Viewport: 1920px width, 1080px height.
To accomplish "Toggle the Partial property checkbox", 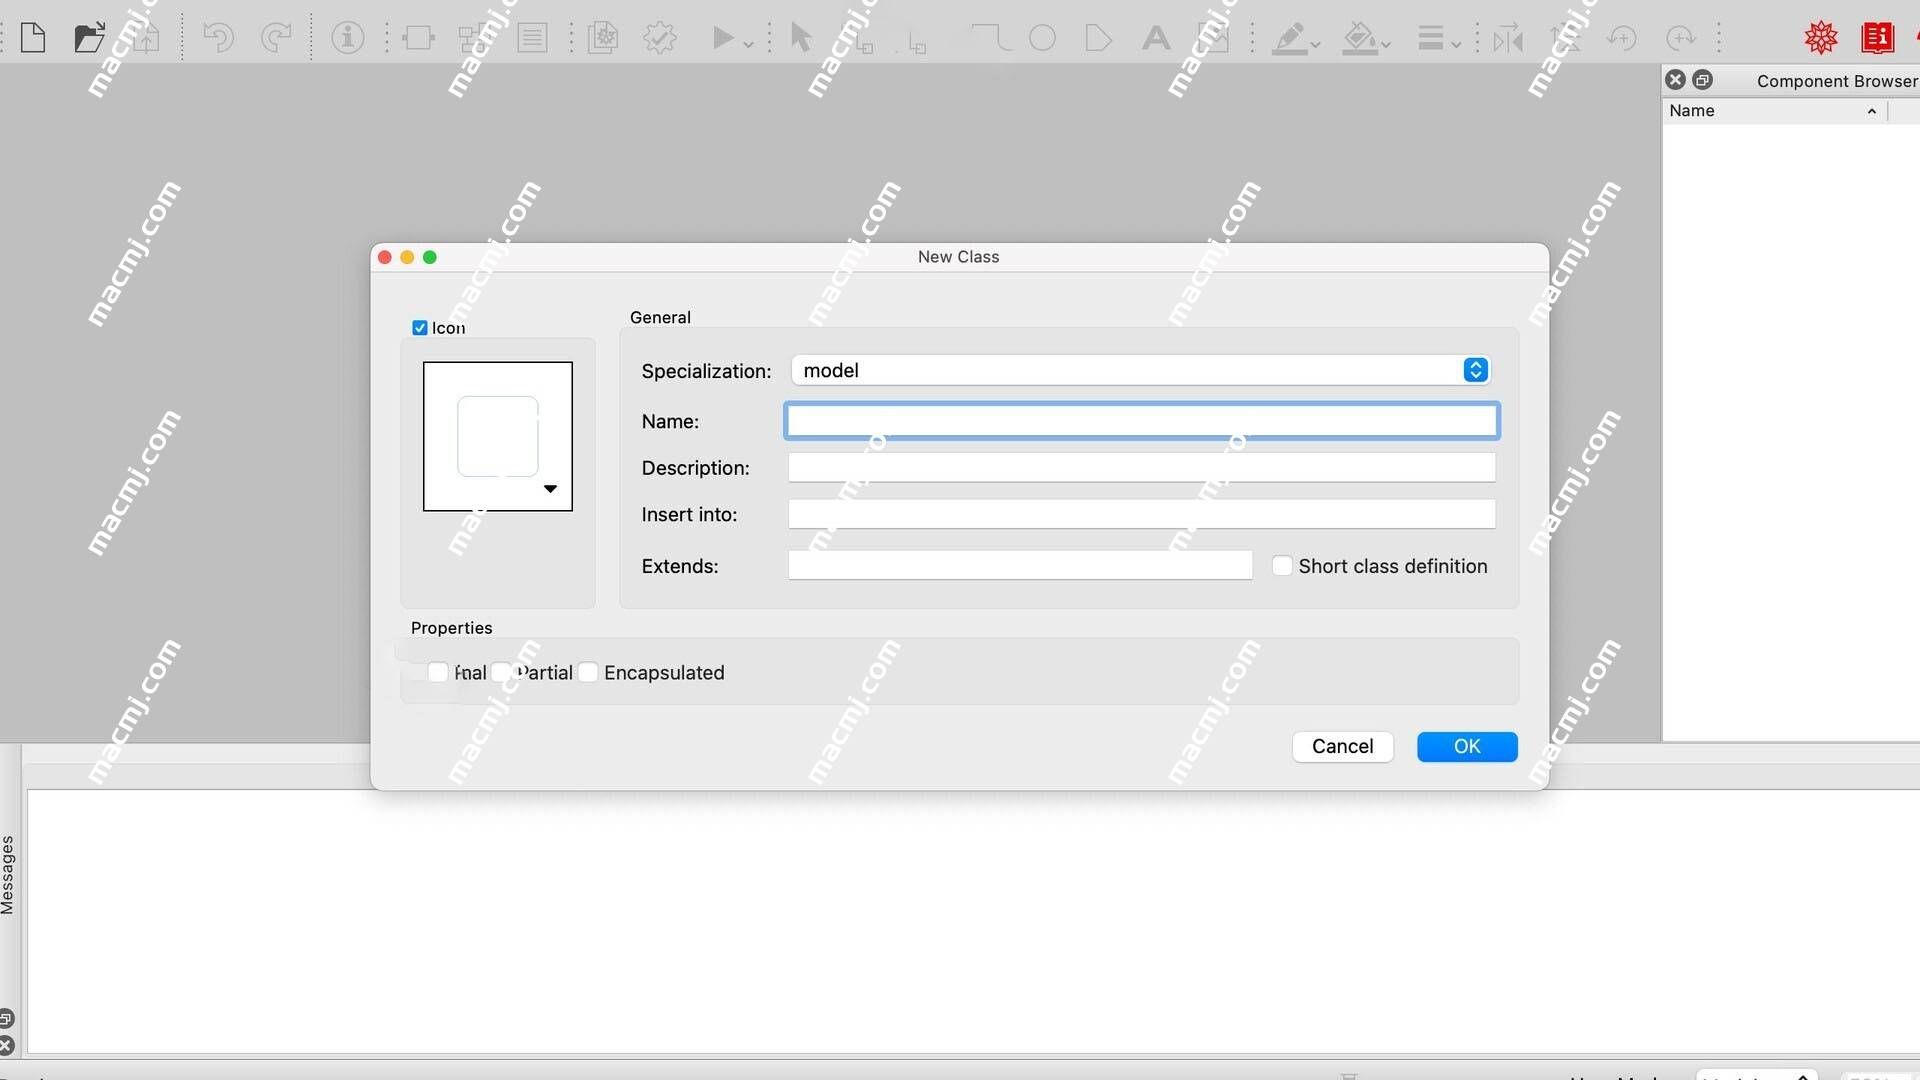I will tap(502, 672).
